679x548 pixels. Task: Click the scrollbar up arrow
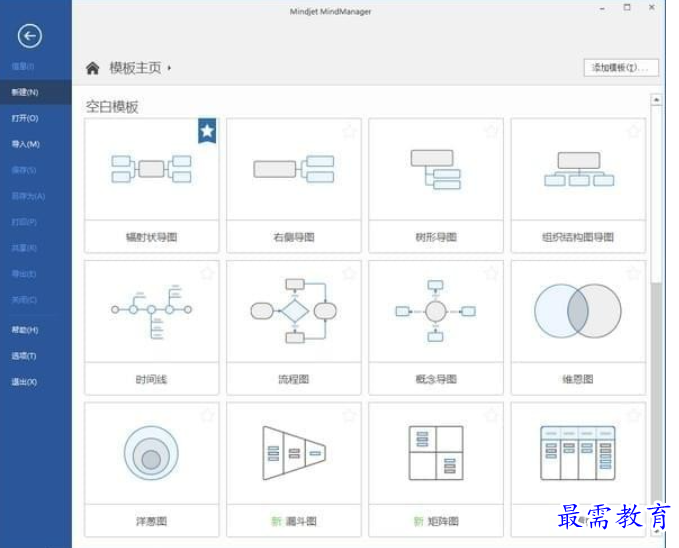(656, 100)
